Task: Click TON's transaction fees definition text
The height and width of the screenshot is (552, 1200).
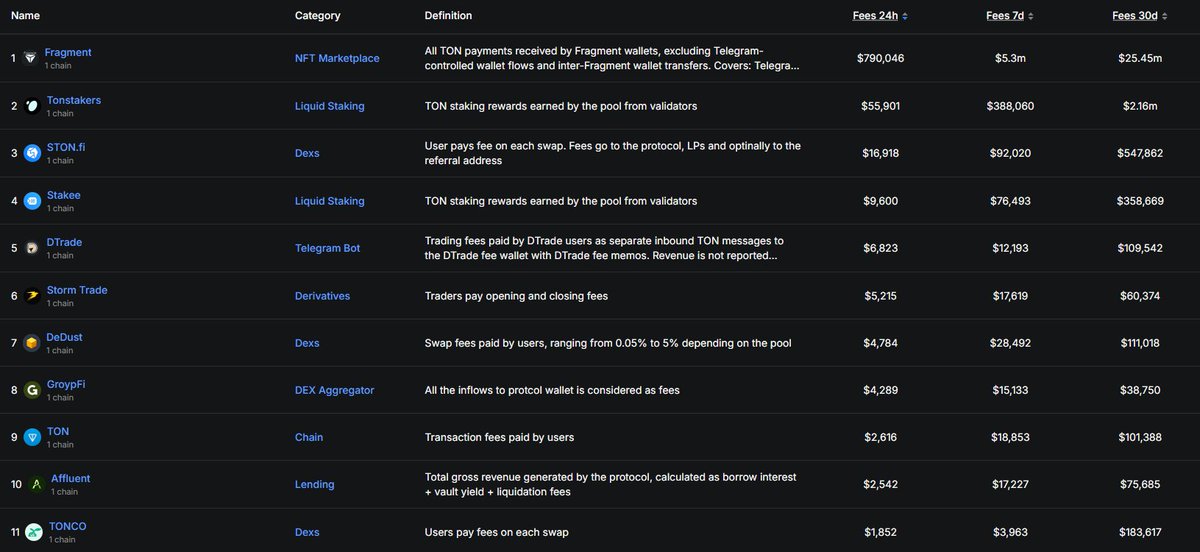Action: tap(499, 437)
